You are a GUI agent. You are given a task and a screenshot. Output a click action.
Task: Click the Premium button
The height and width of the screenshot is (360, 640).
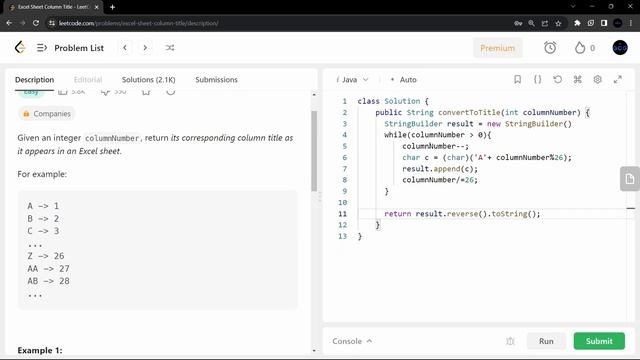pyautogui.click(x=498, y=48)
